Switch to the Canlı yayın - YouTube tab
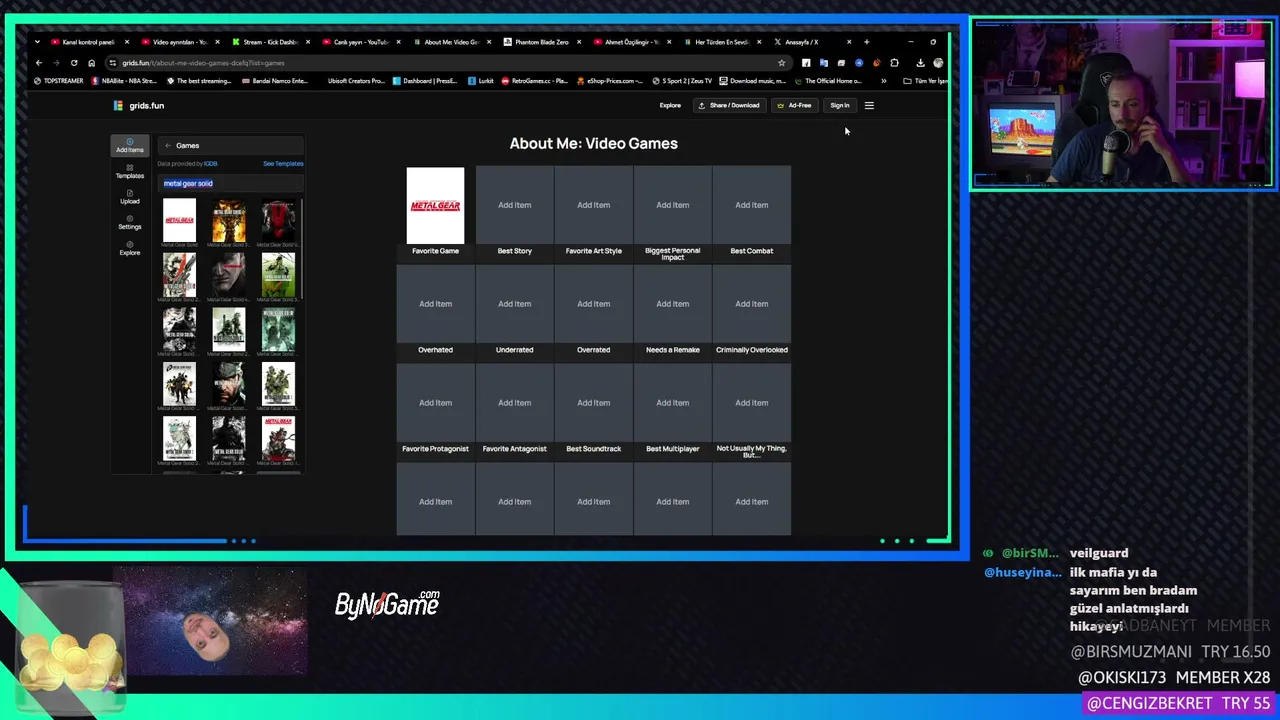1280x720 pixels. click(x=360, y=42)
